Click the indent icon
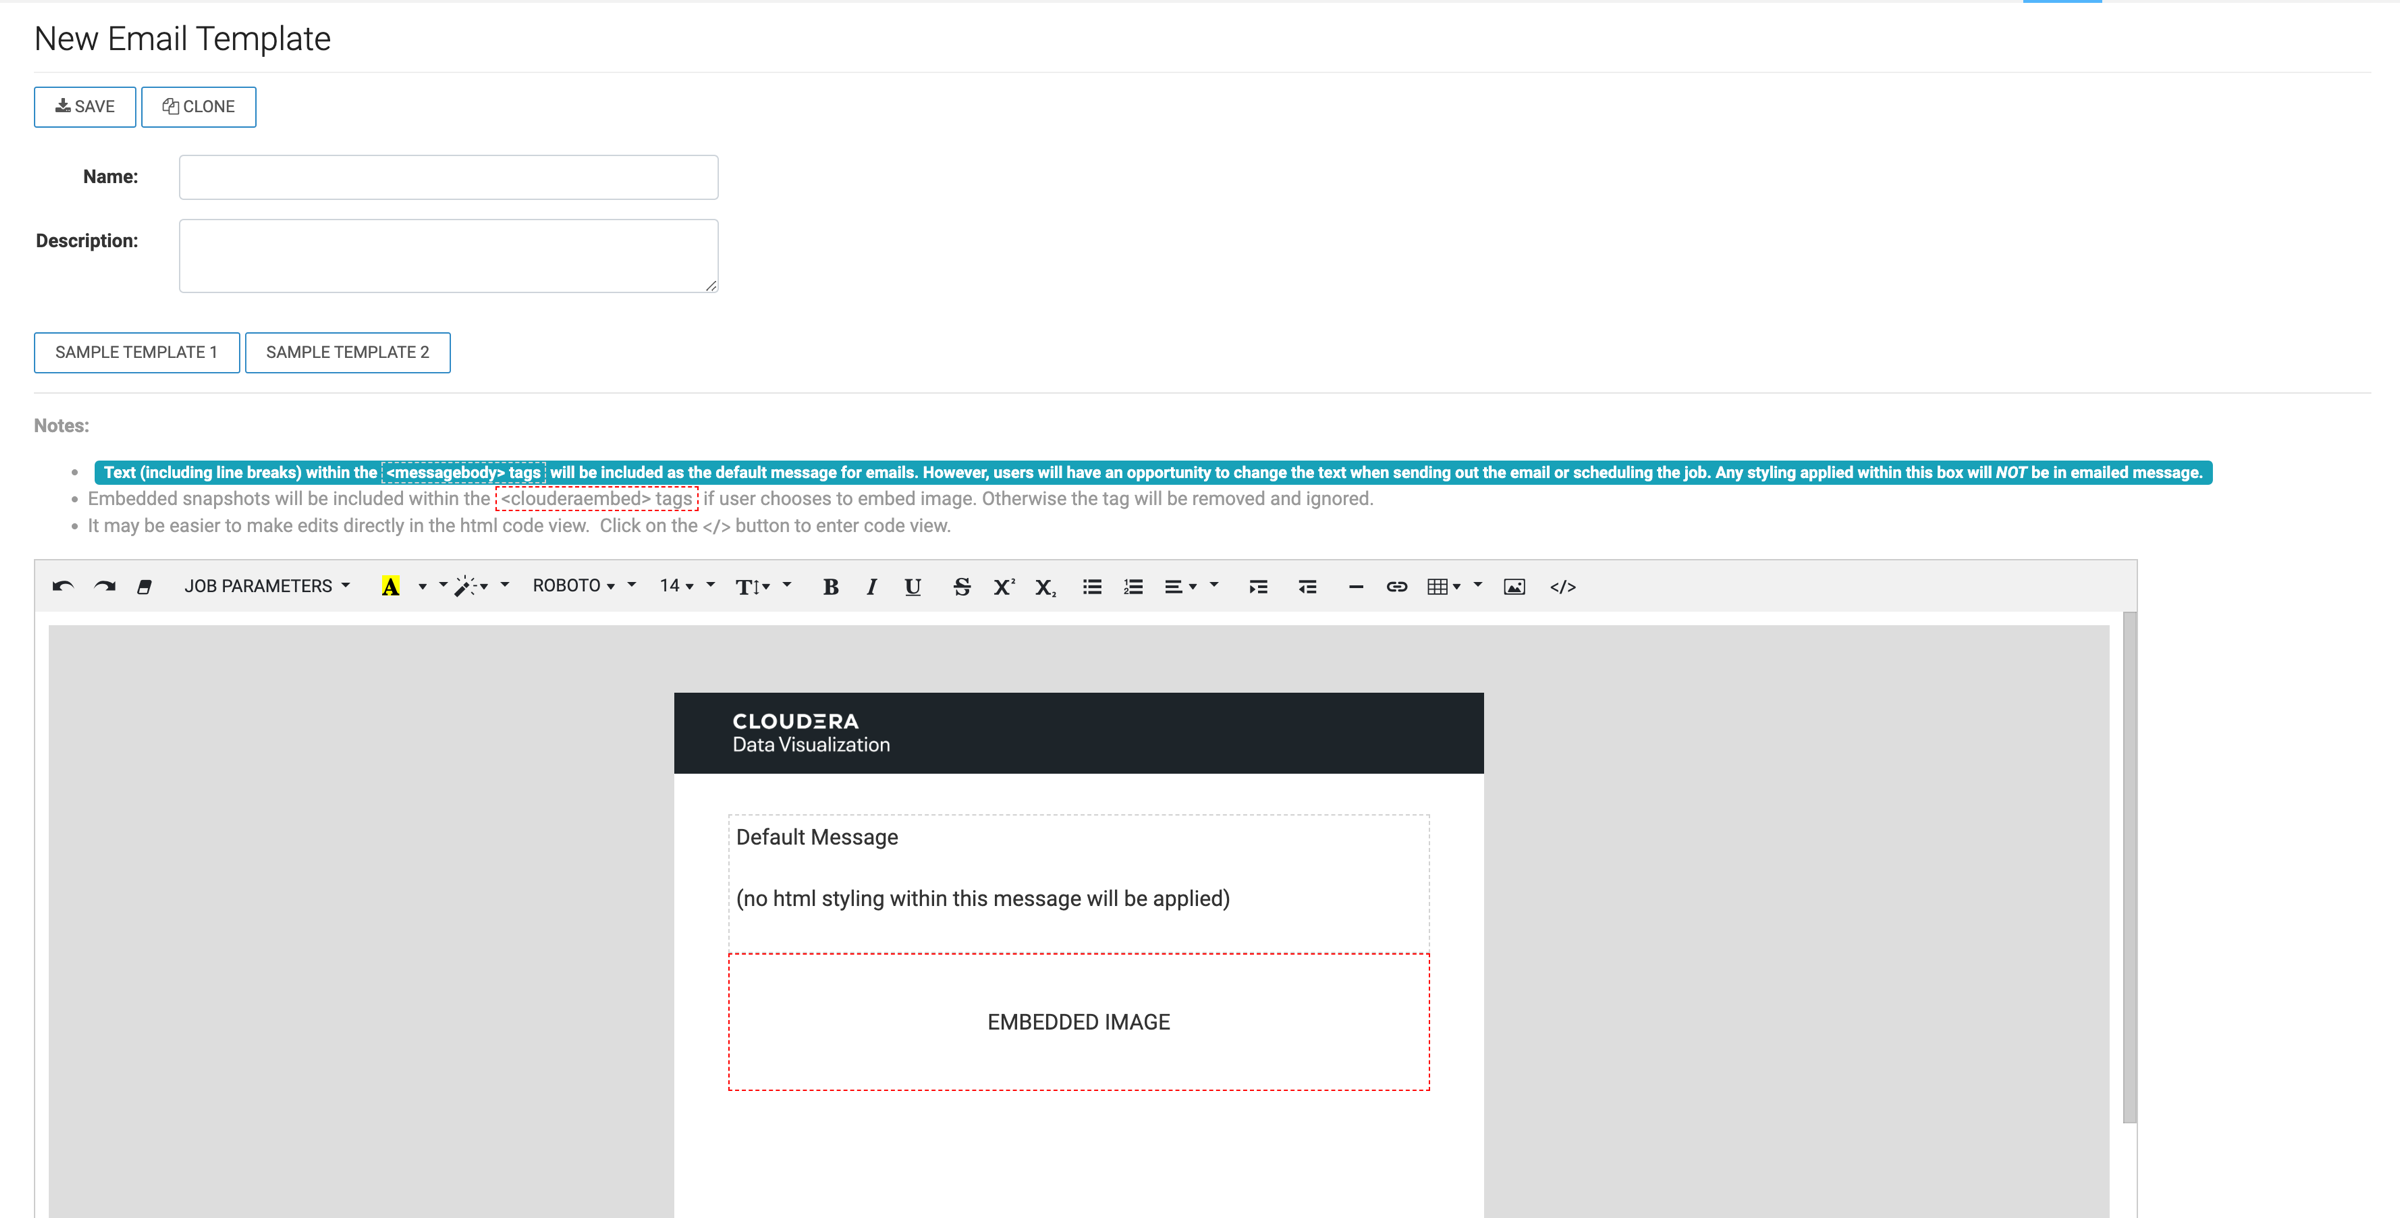The width and height of the screenshot is (2400, 1218). click(1258, 587)
